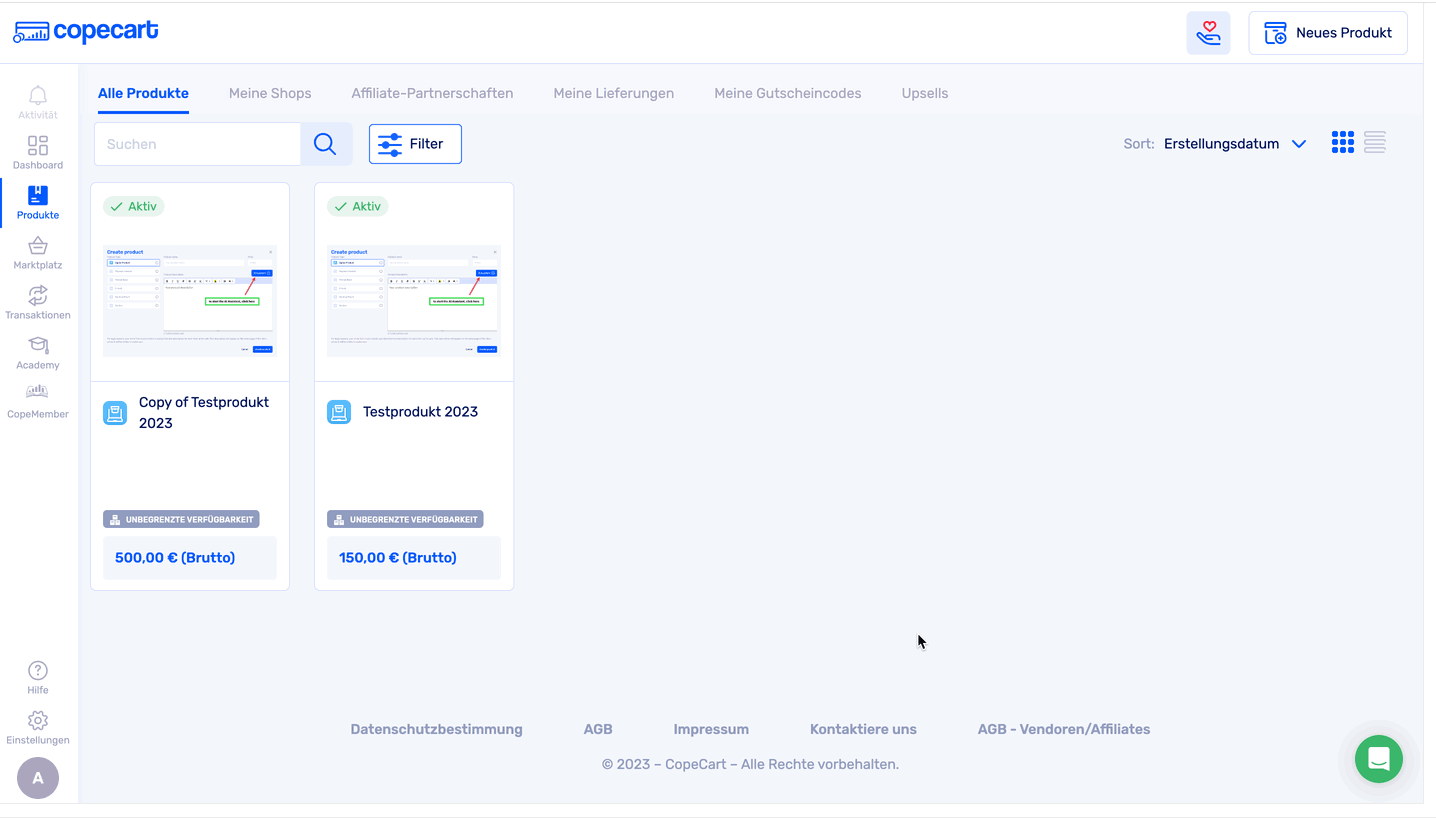Image resolution: width=1436 pixels, height=818 pixels.
Task: Open the green chat support bubble
Action: click(1378, 759)
